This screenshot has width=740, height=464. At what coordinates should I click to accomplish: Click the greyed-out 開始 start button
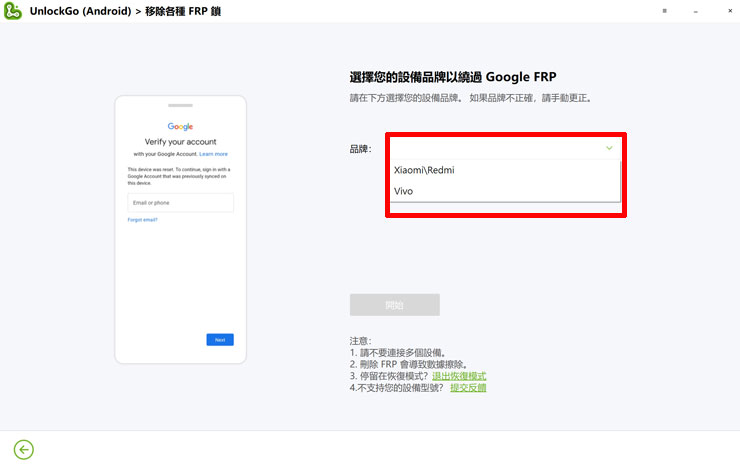coord(395,305)
